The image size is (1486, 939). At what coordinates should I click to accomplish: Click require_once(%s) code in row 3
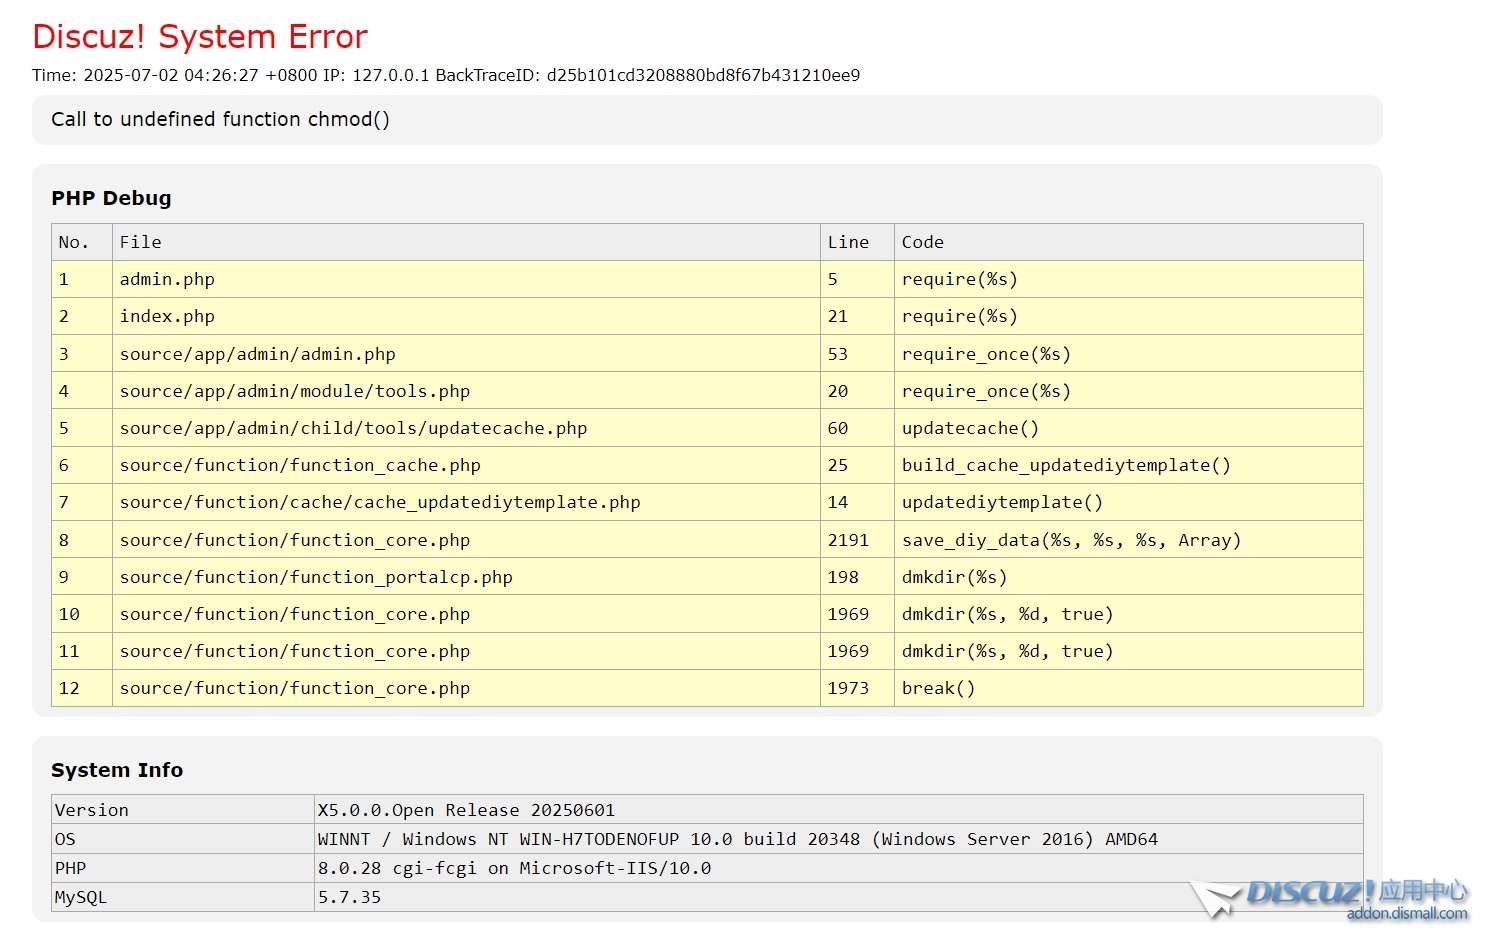986,354
